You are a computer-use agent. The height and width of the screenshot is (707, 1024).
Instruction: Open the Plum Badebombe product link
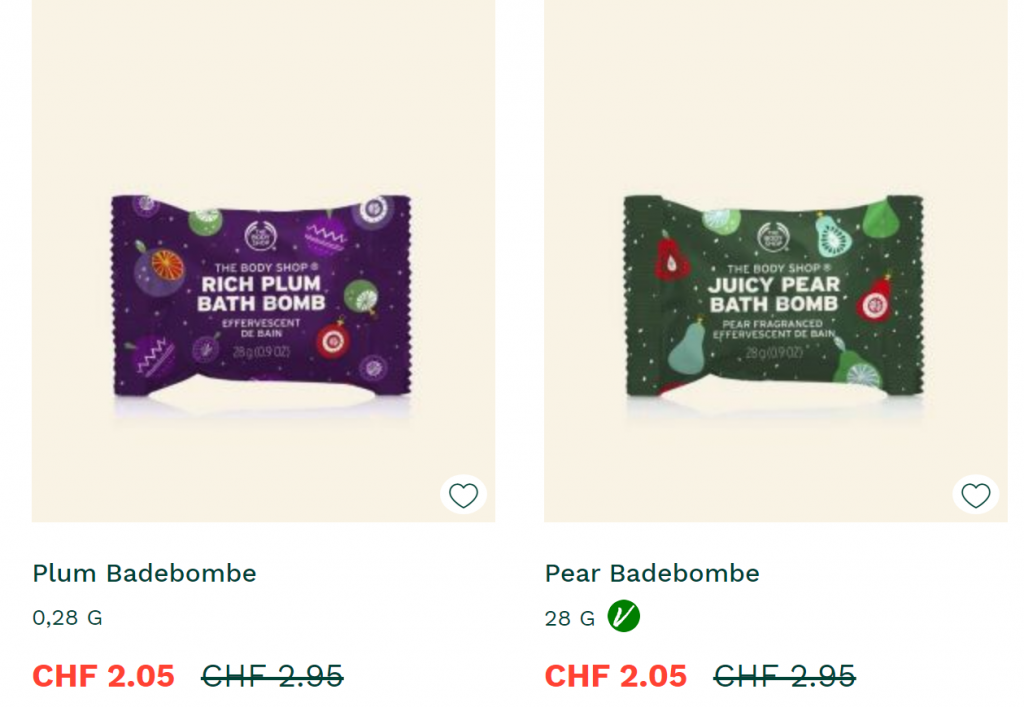(144, 573)
